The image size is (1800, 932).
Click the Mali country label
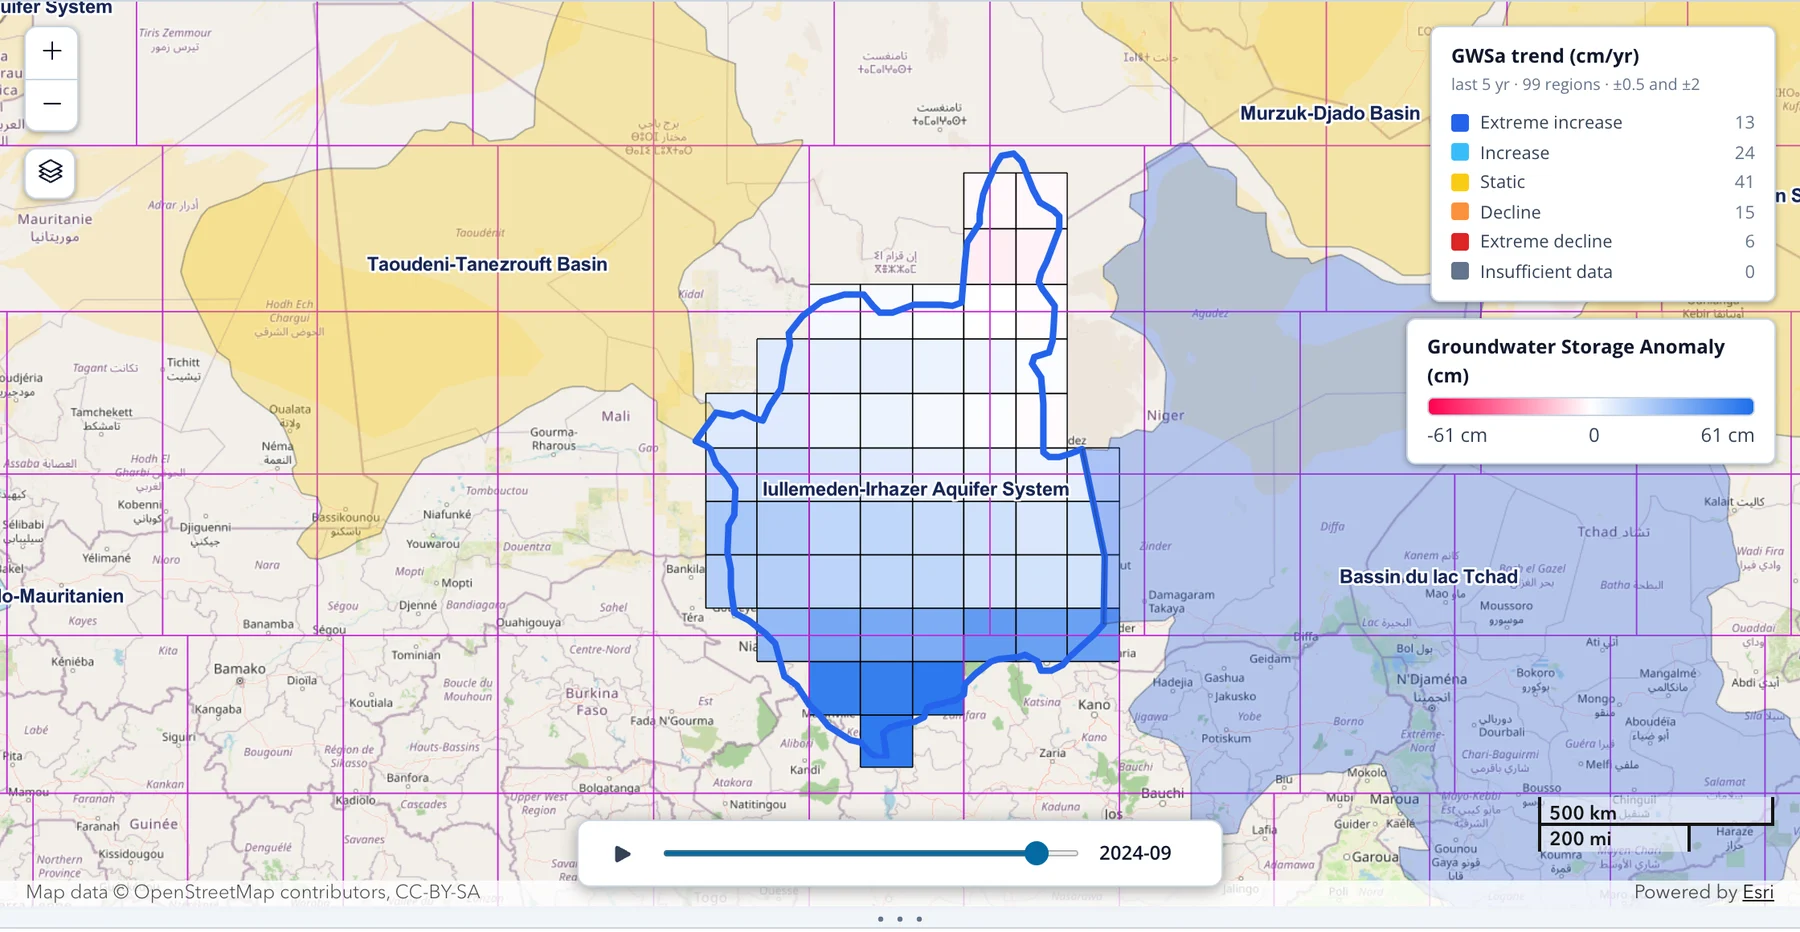pos(616,416)
